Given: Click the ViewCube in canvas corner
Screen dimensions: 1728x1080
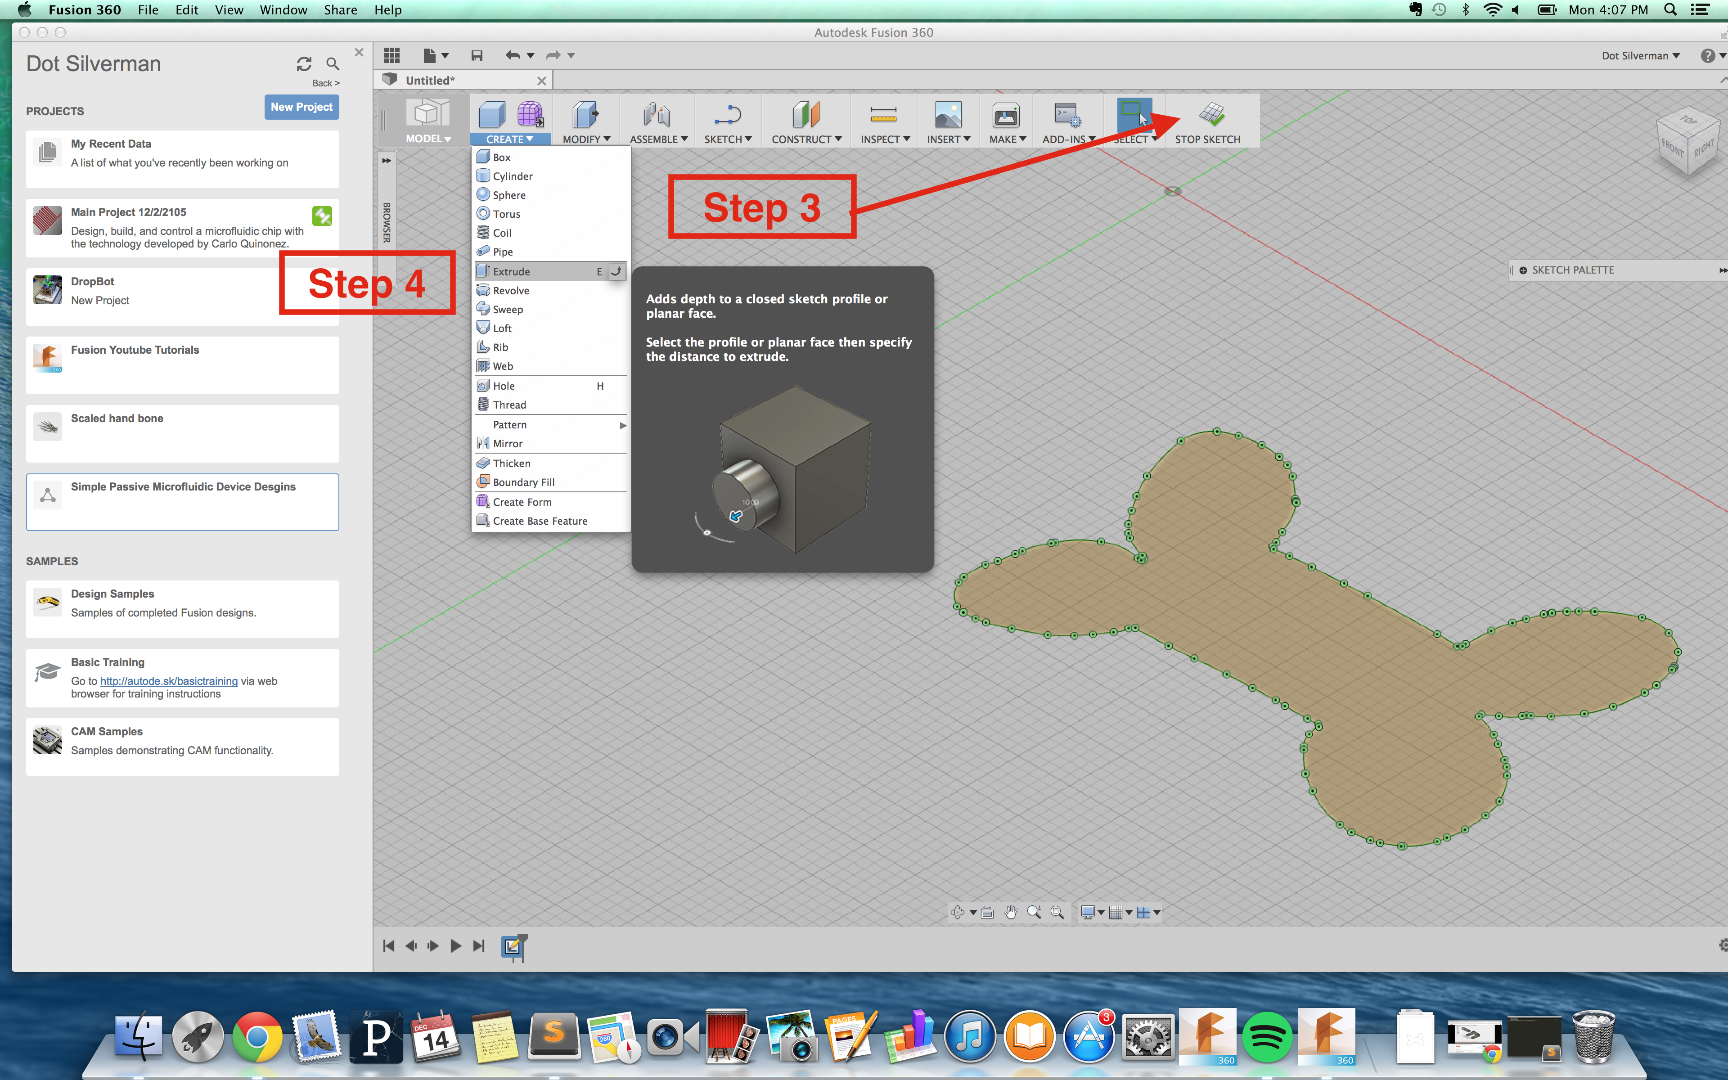Looking at the screenshot, I should pyautogui.click(x=1687, y=143).
